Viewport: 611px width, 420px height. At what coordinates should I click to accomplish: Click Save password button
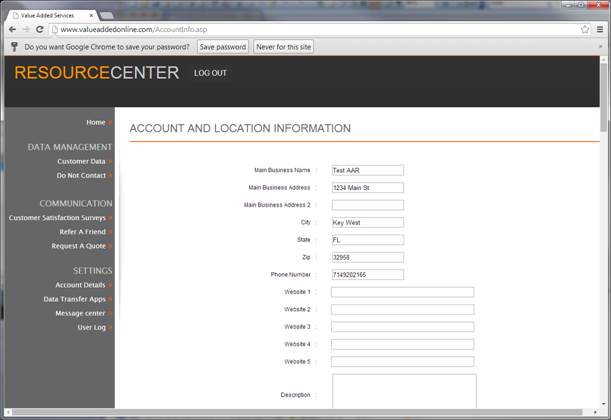pos(223,47)
